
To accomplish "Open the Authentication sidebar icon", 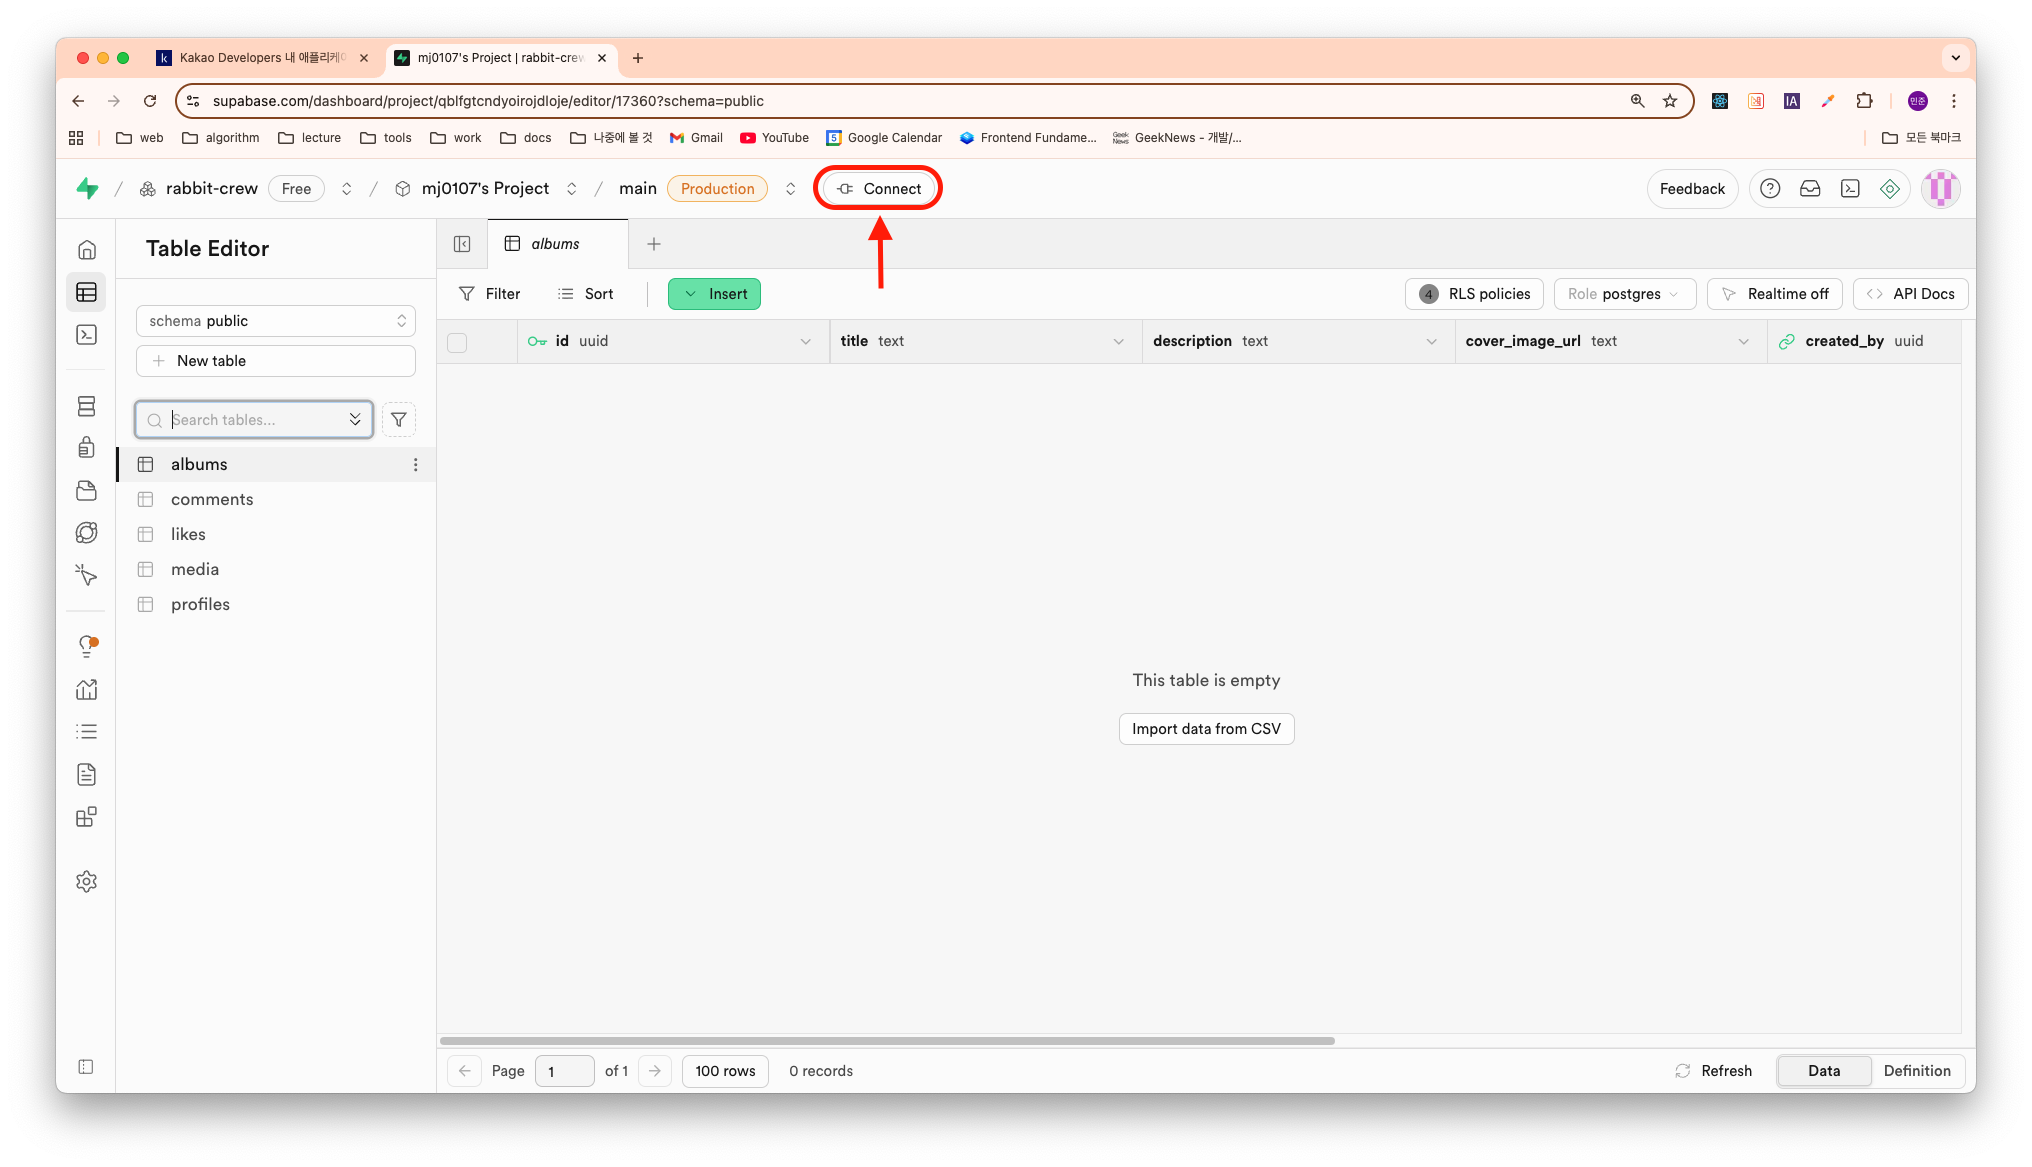I will point(87,447).
